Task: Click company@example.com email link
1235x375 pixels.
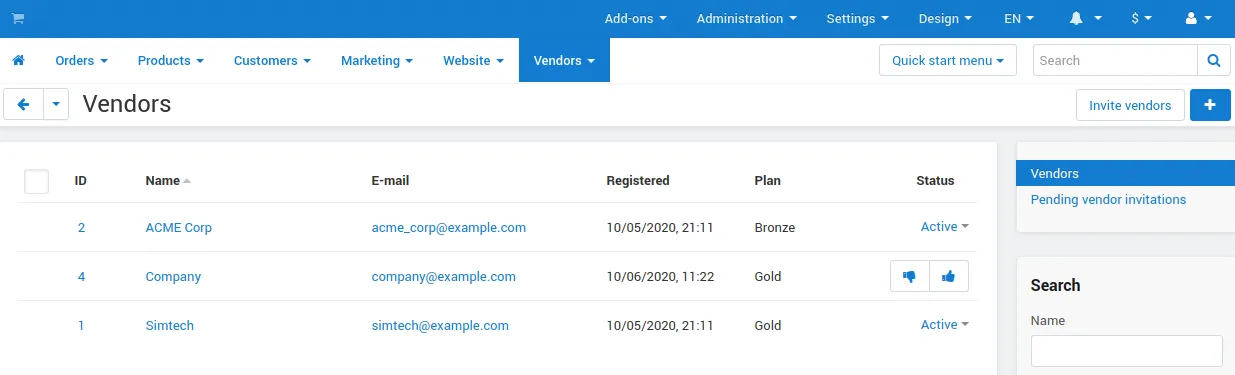Action: [x=443, y=277]
